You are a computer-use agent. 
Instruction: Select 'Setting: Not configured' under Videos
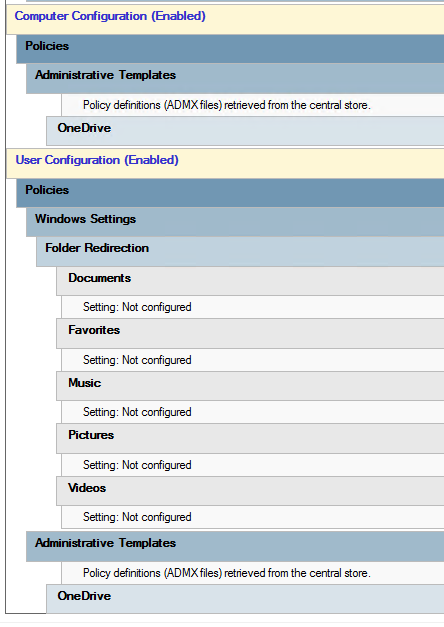tap(137, 517)
